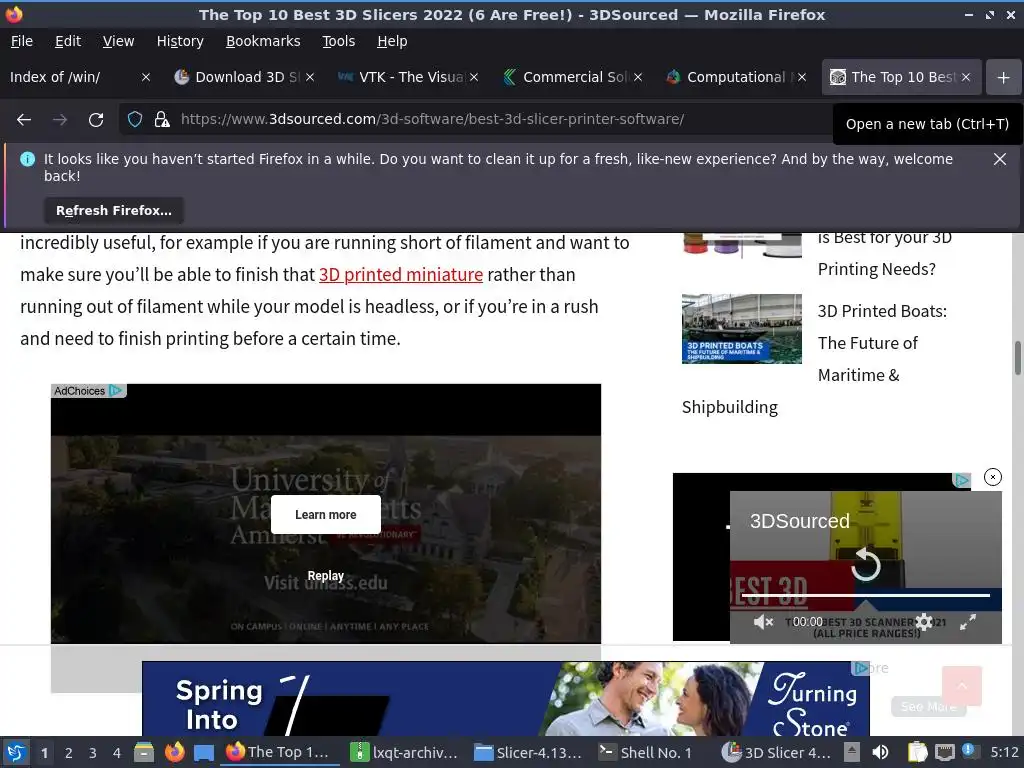
Task: Switch to Shell No. 1 taskbar window
Action: (x=647, y=753)
